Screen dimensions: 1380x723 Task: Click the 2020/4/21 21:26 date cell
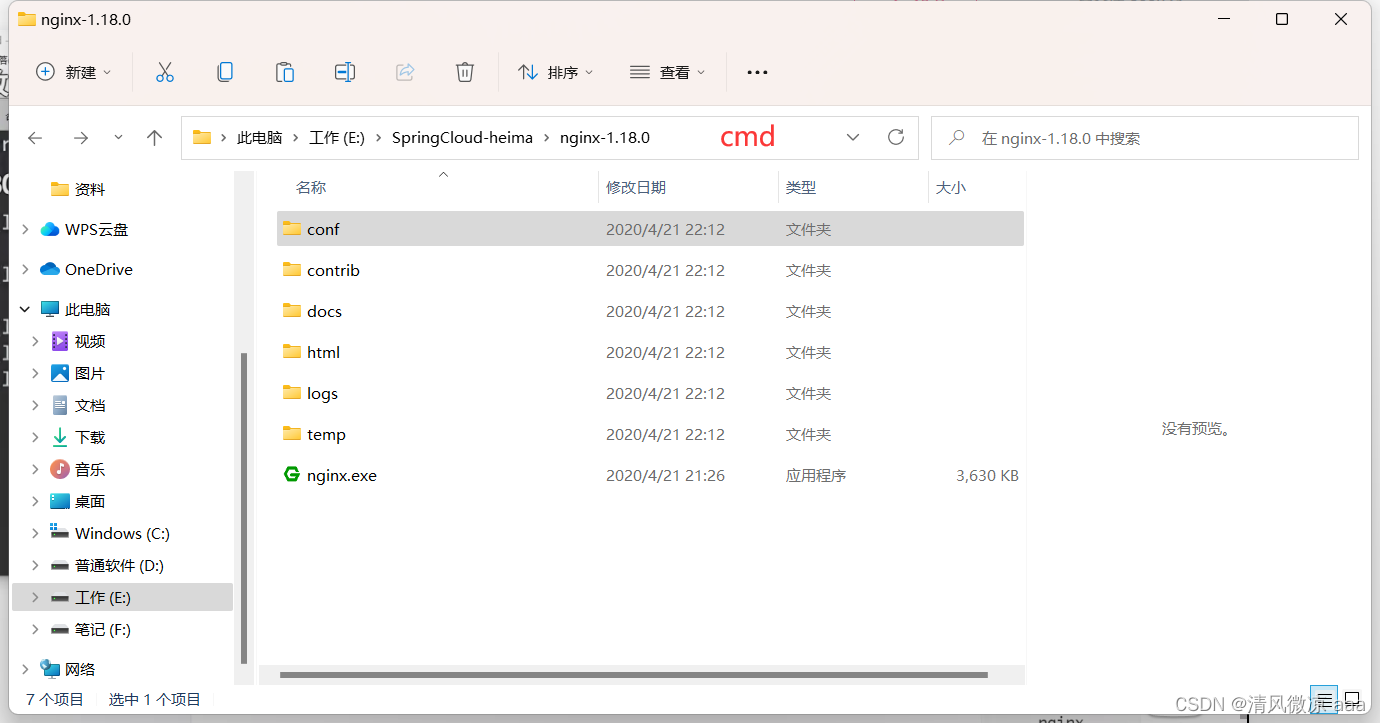click(665, 476)
